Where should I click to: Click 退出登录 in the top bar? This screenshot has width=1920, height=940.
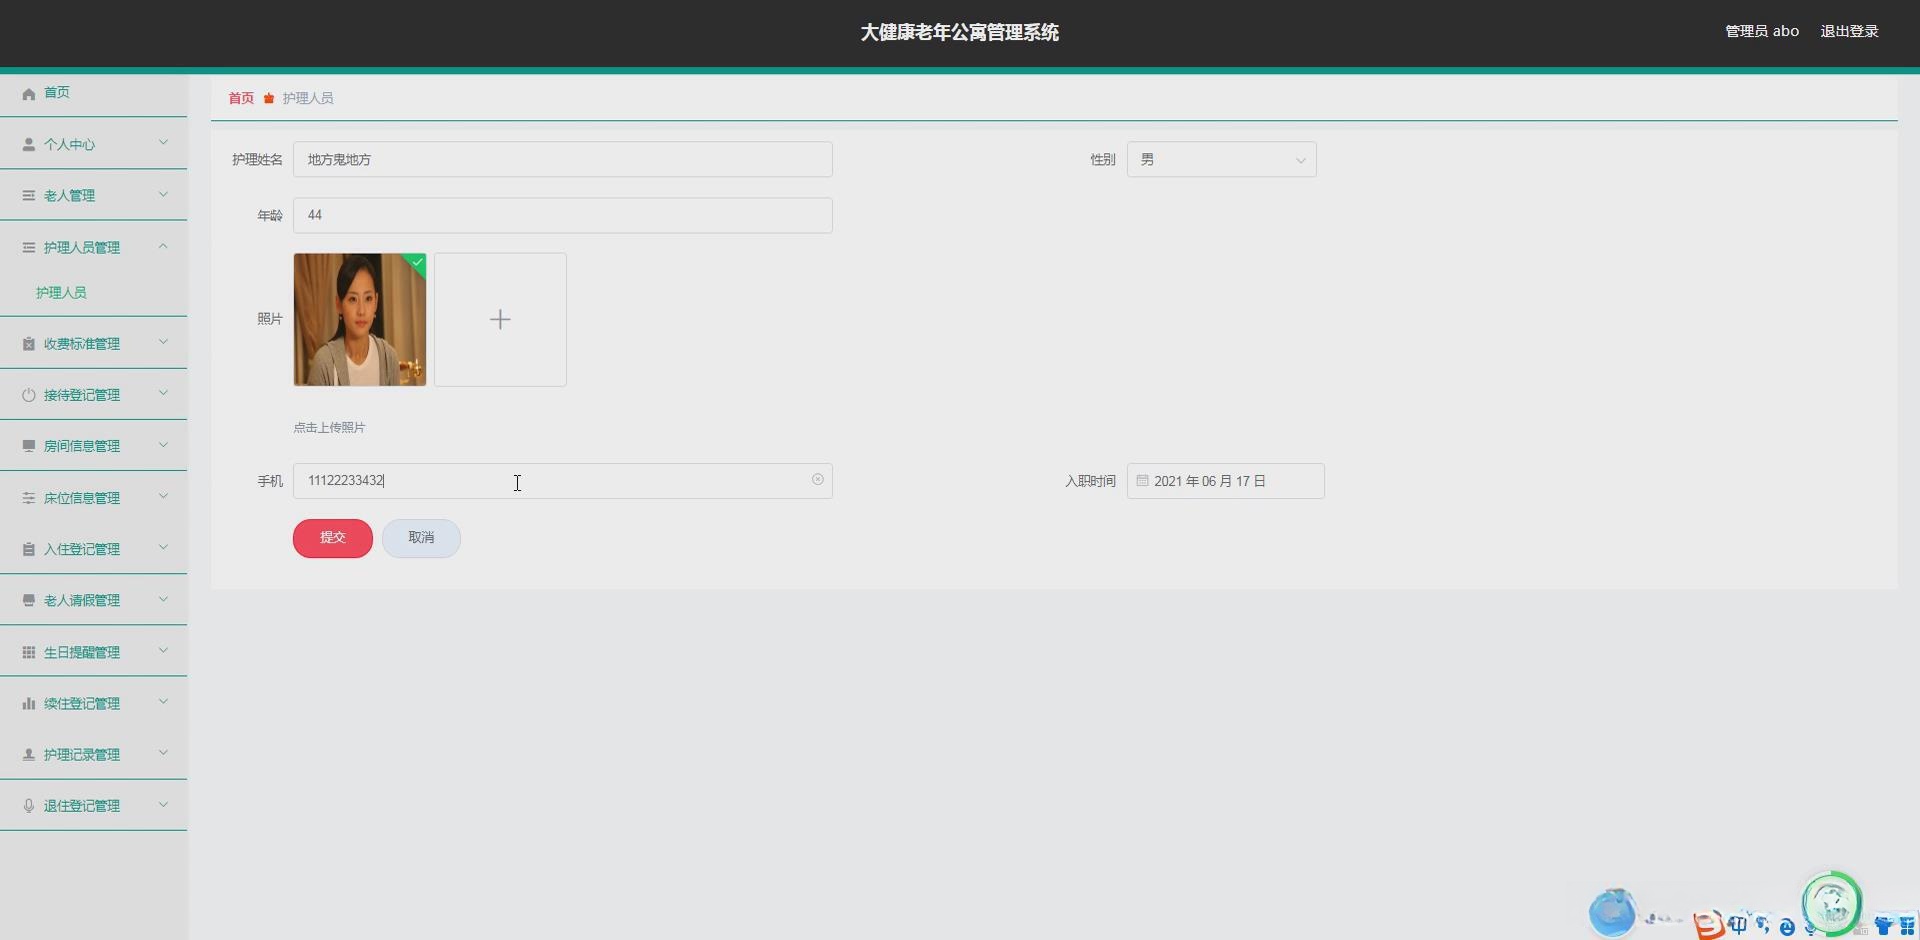[1849, 31]
